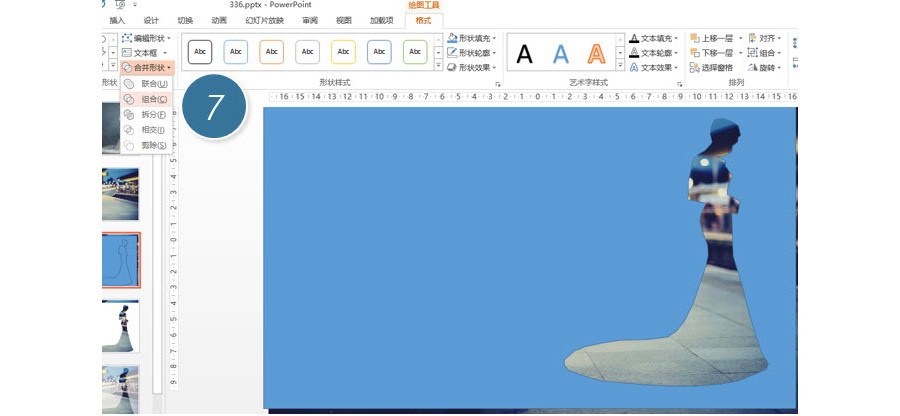Switch to the 动画 animations tab
This screenshot has height=416, width=900.
(219, 20)
